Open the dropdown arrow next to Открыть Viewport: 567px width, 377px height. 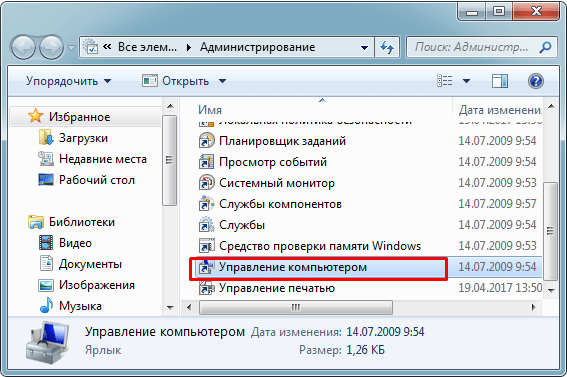pos(222,81)
